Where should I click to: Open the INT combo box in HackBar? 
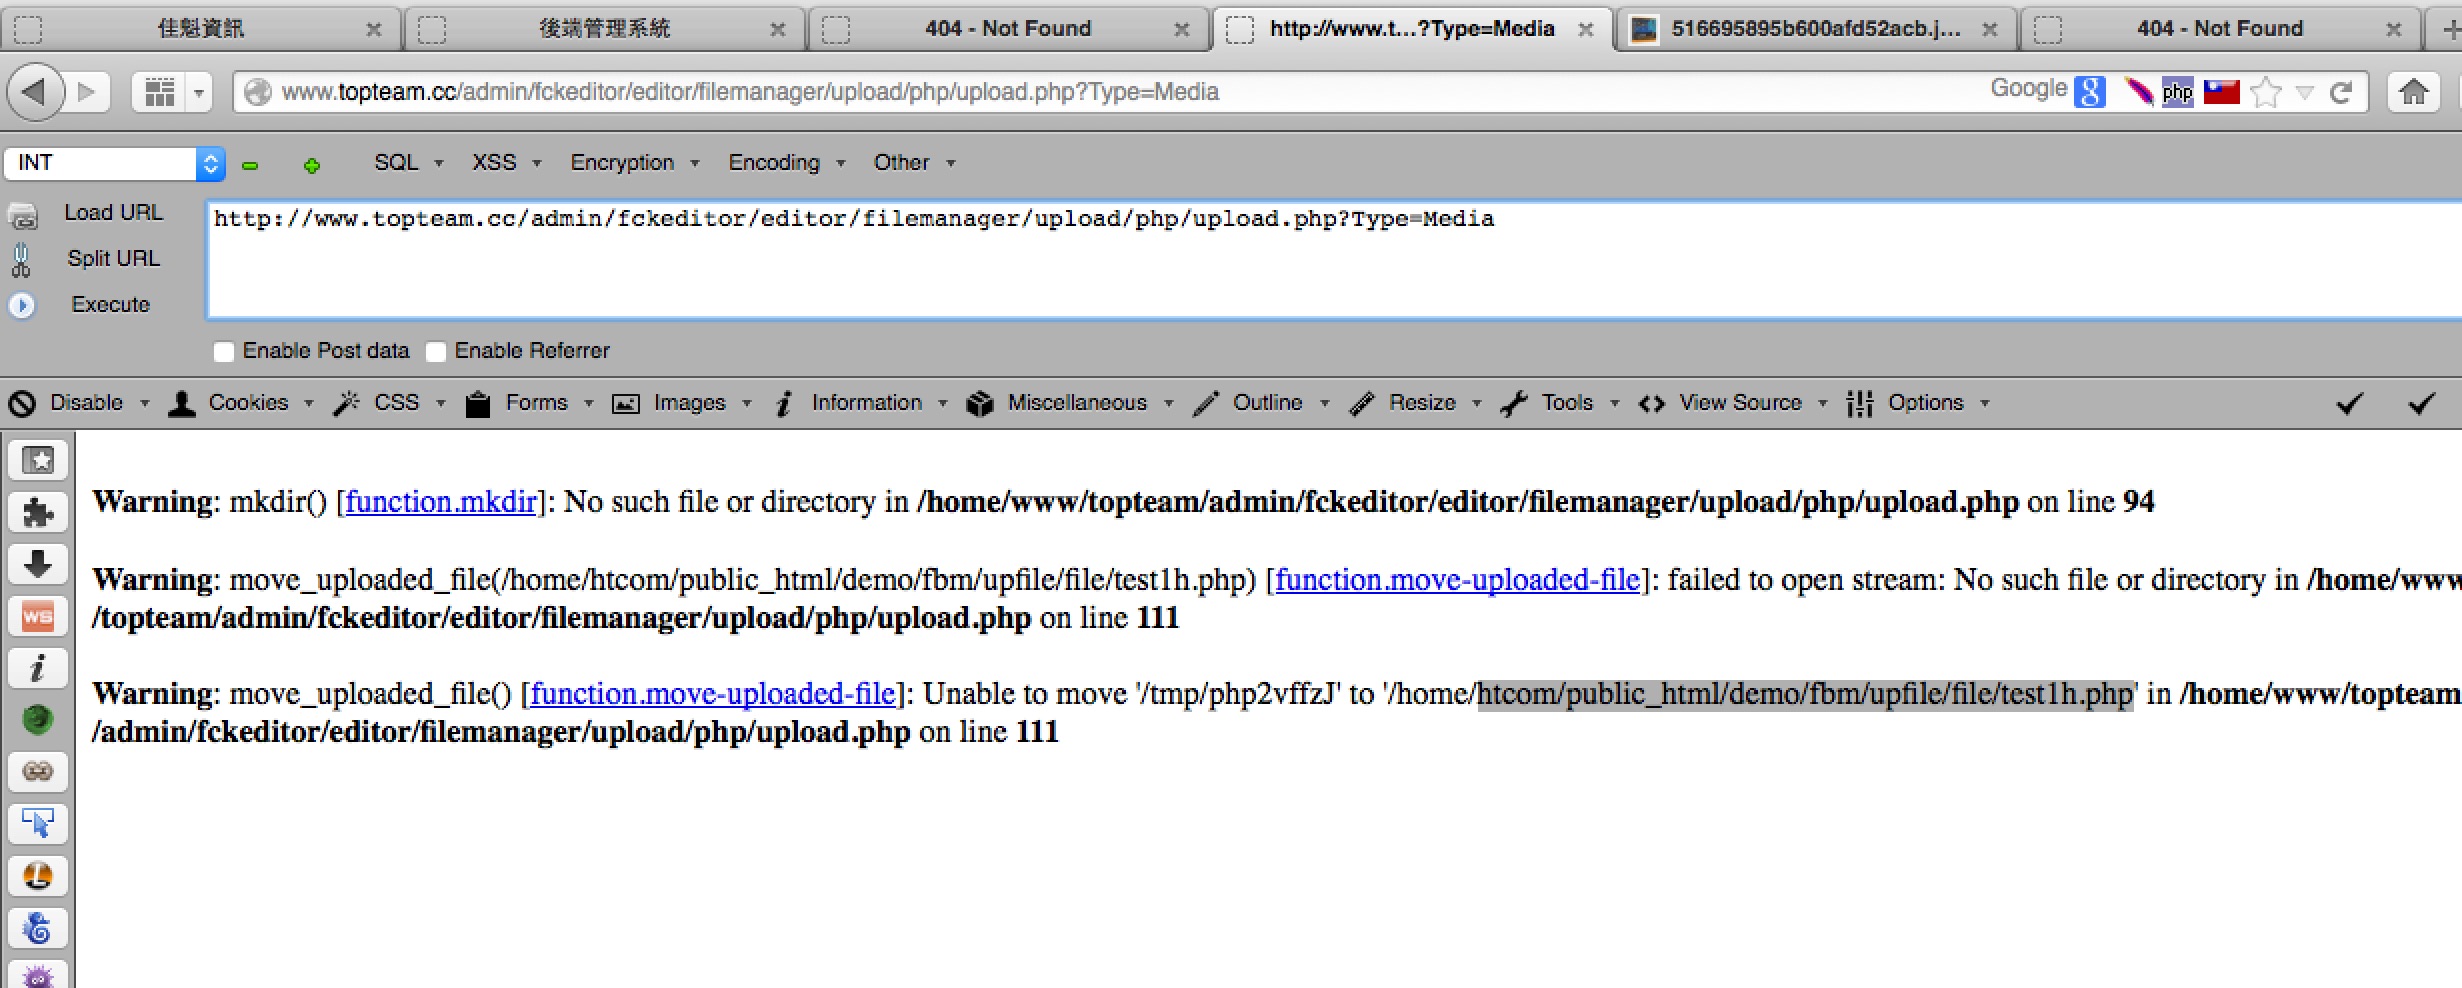[x=114, y=163]
